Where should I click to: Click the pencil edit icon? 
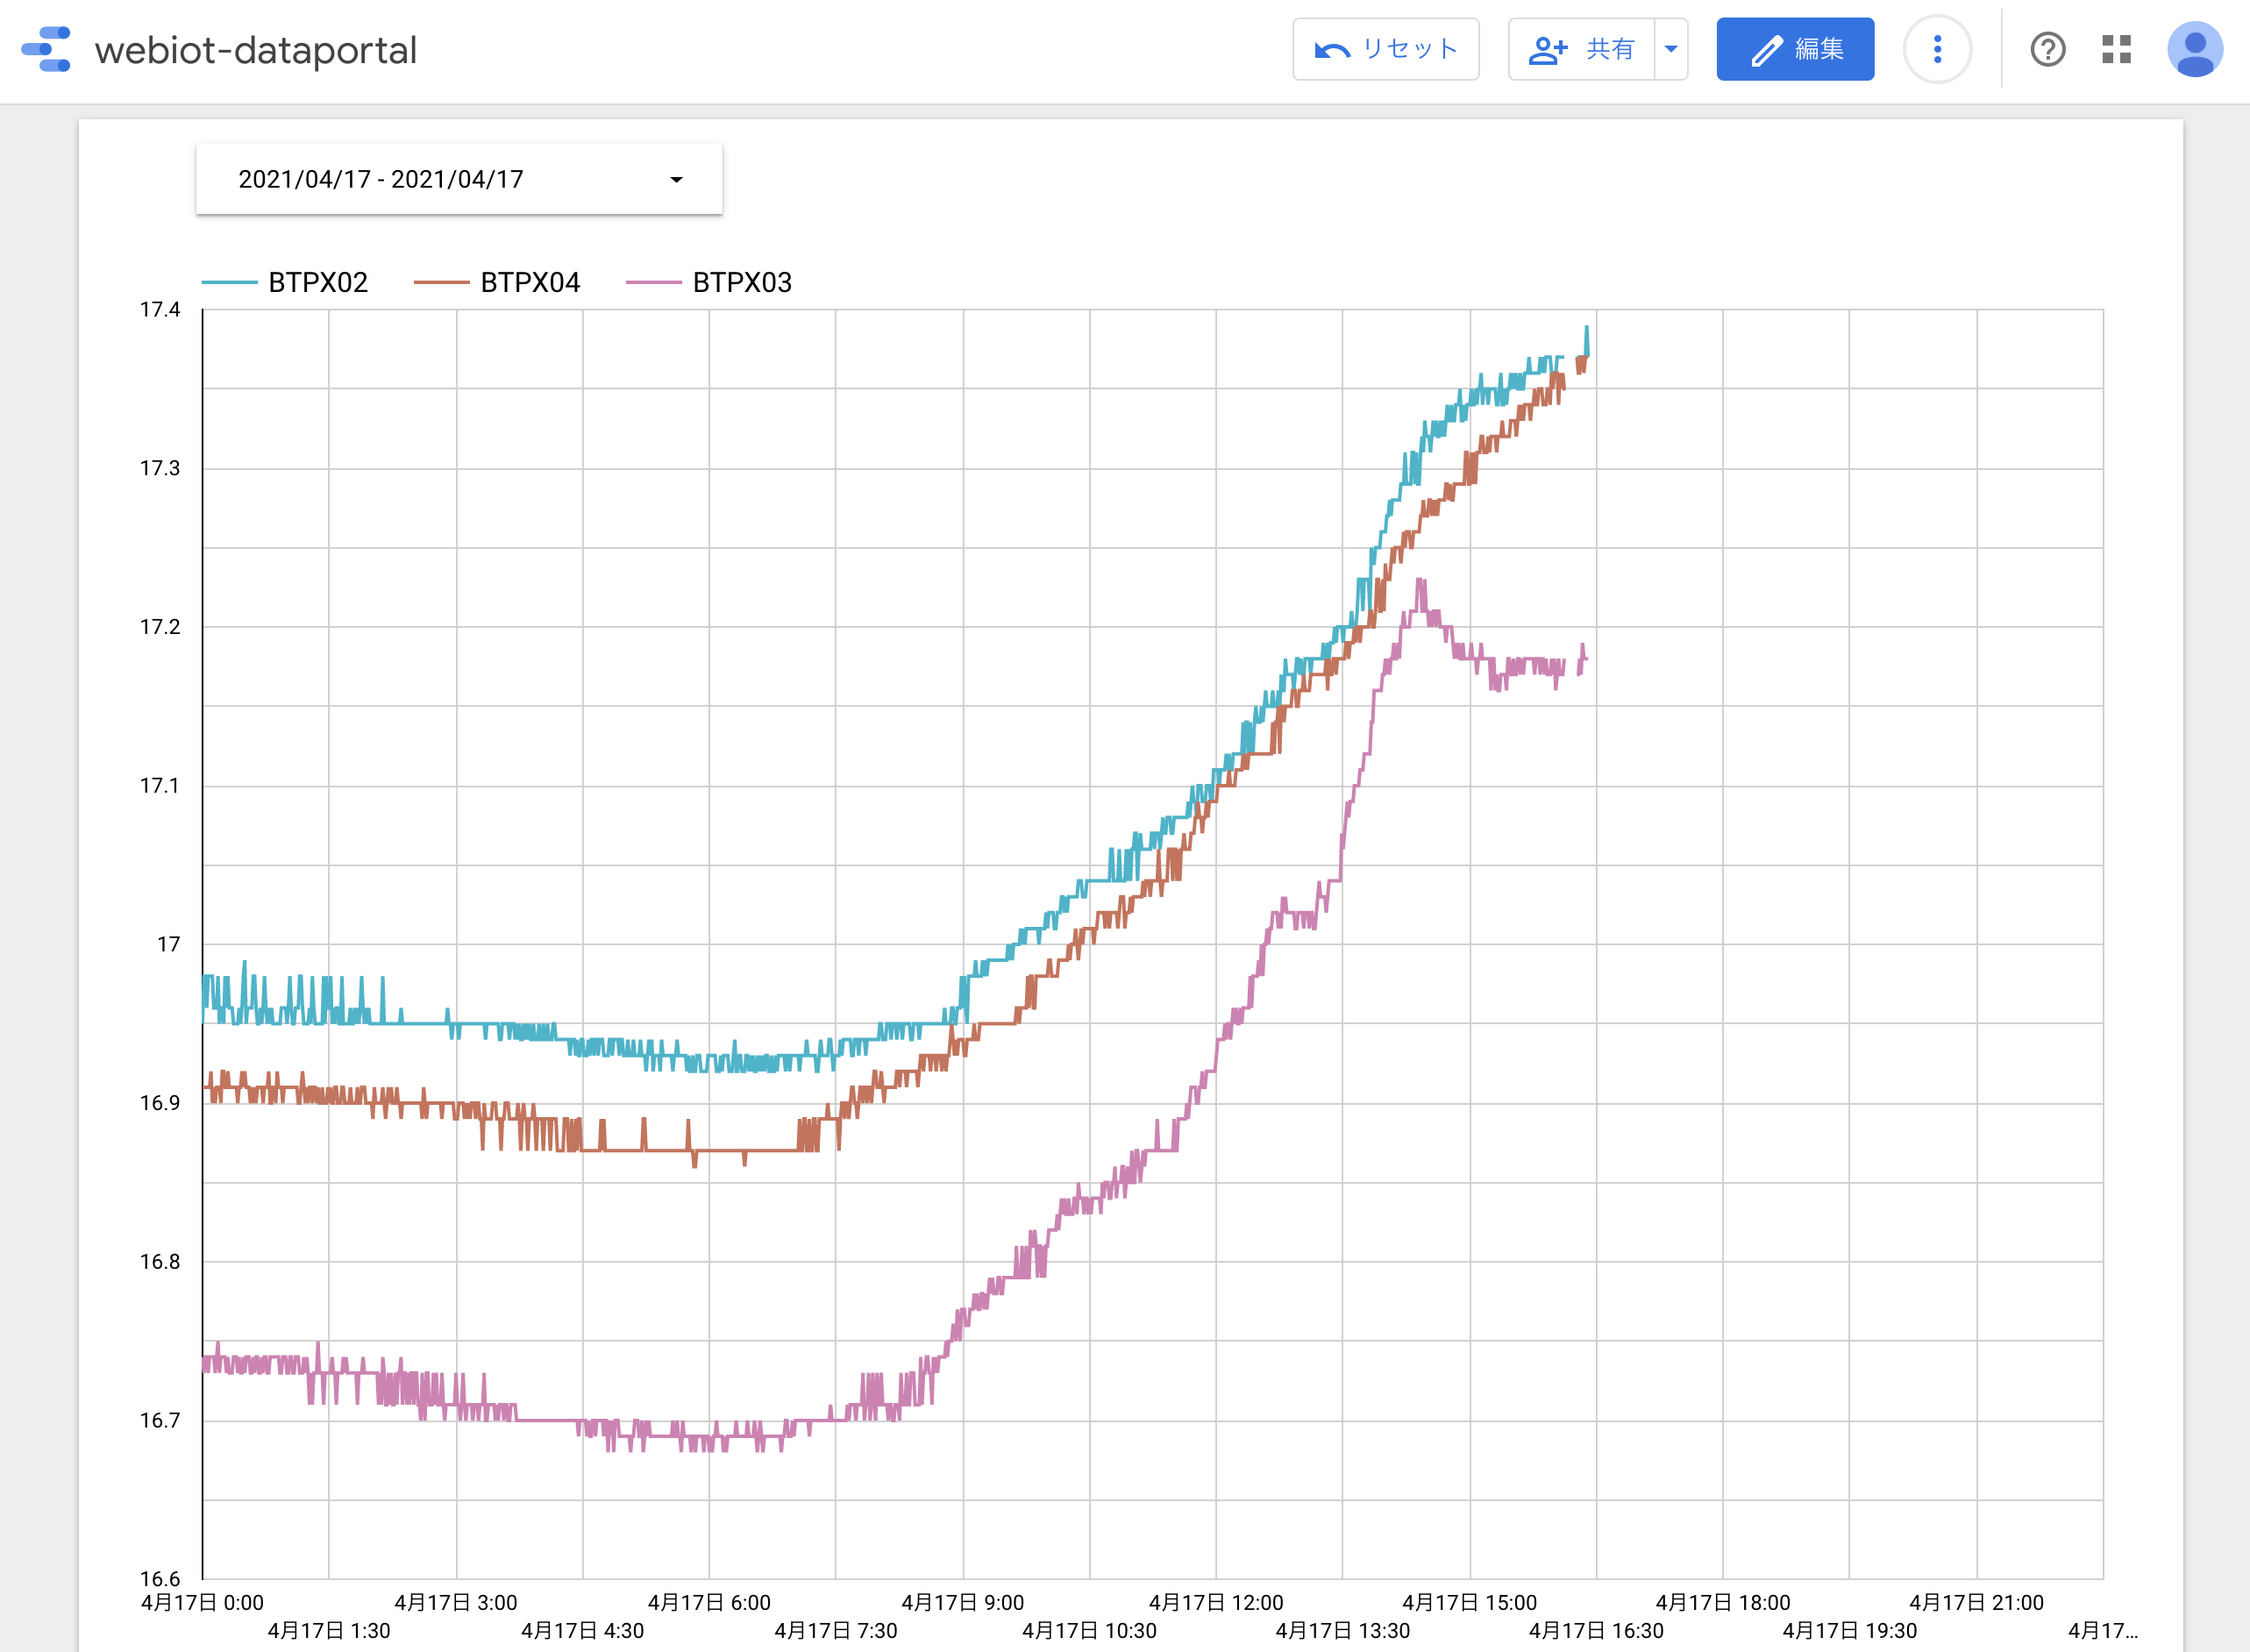click(1766, 50)
